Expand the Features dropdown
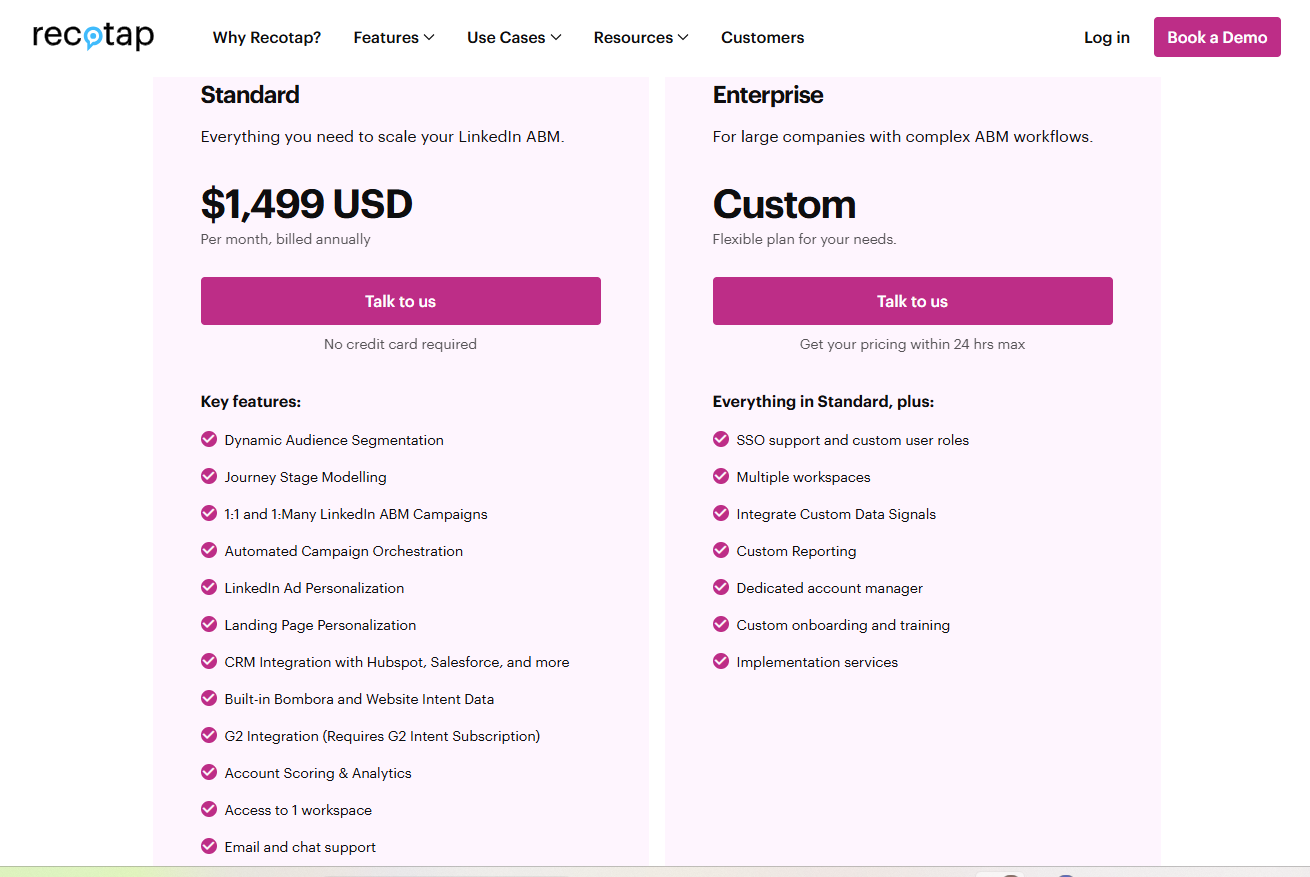This screenshot has height=877, width=1310. [393, 37]
